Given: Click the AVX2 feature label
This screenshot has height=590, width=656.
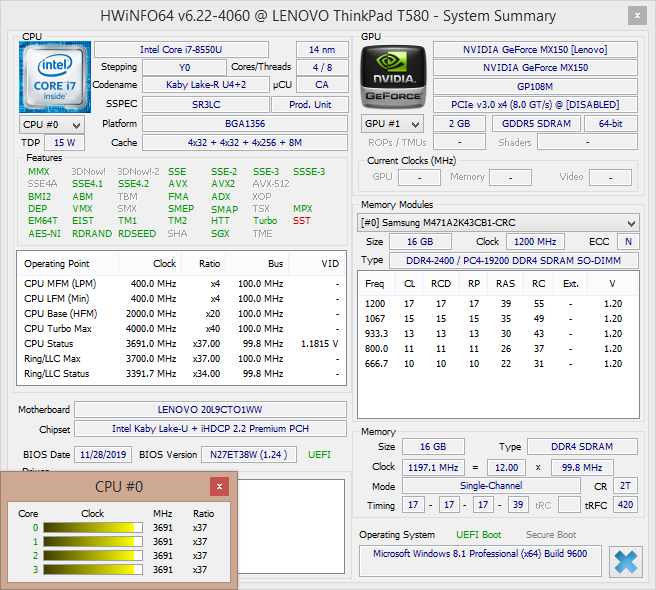Looking at the screenshot, I should click(x=223, y=184).
